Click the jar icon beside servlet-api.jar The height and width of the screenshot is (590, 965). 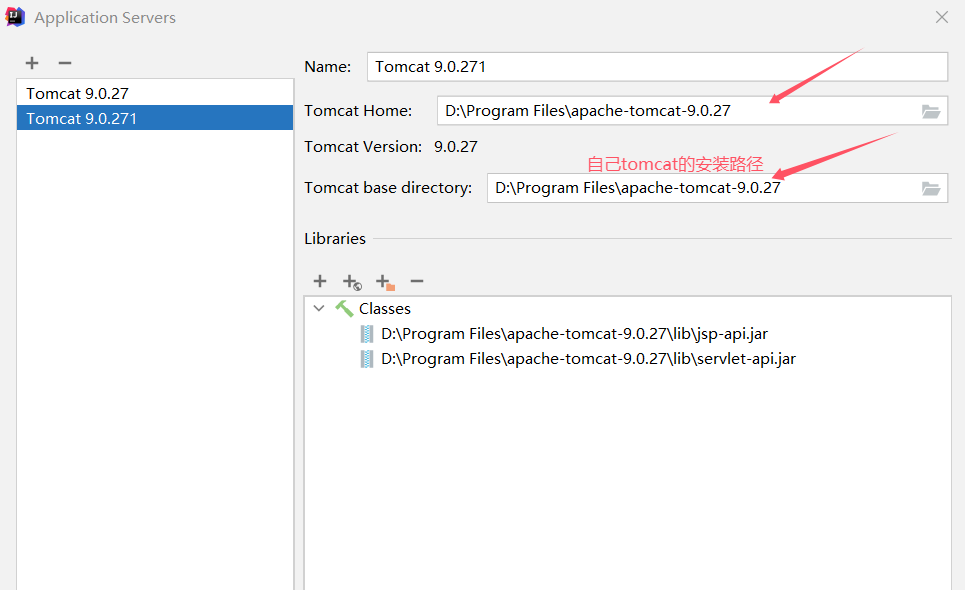click(x=367, y=359)
